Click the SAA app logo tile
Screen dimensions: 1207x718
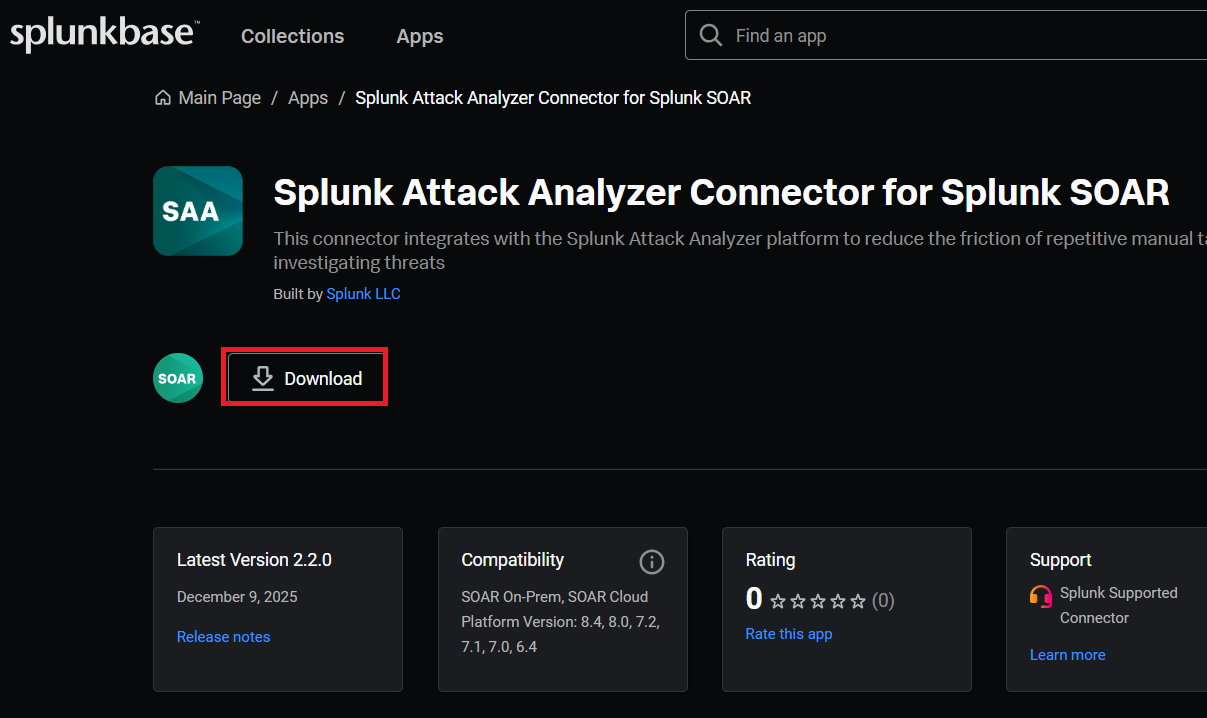point(198,211)
